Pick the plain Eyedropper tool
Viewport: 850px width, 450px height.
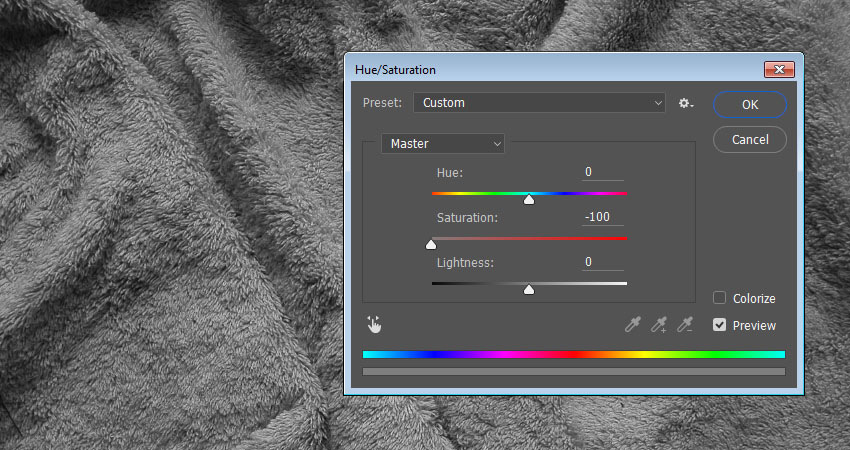click(x=633, y=324)
